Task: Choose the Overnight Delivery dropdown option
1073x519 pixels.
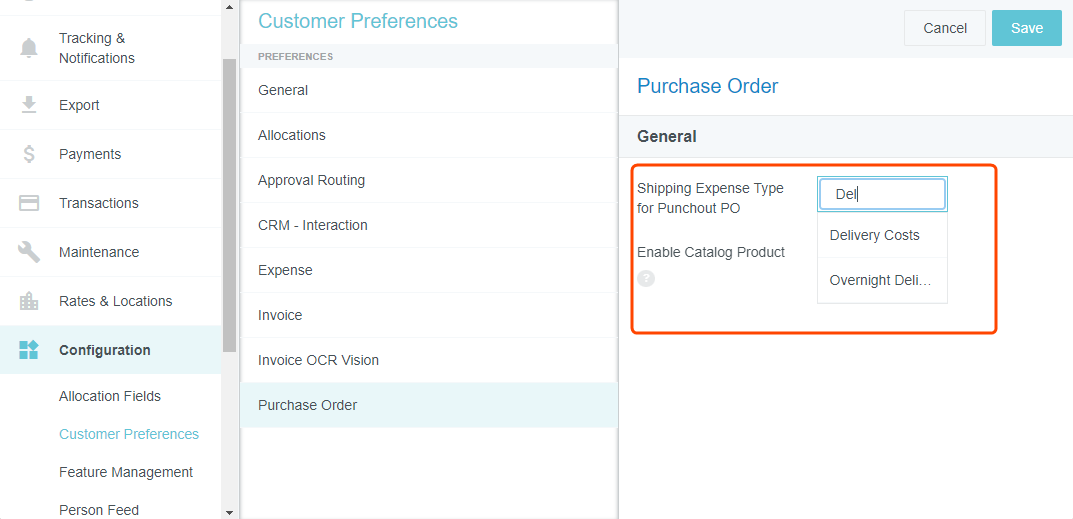Action: pyautogui.click(x=881, y=281)
